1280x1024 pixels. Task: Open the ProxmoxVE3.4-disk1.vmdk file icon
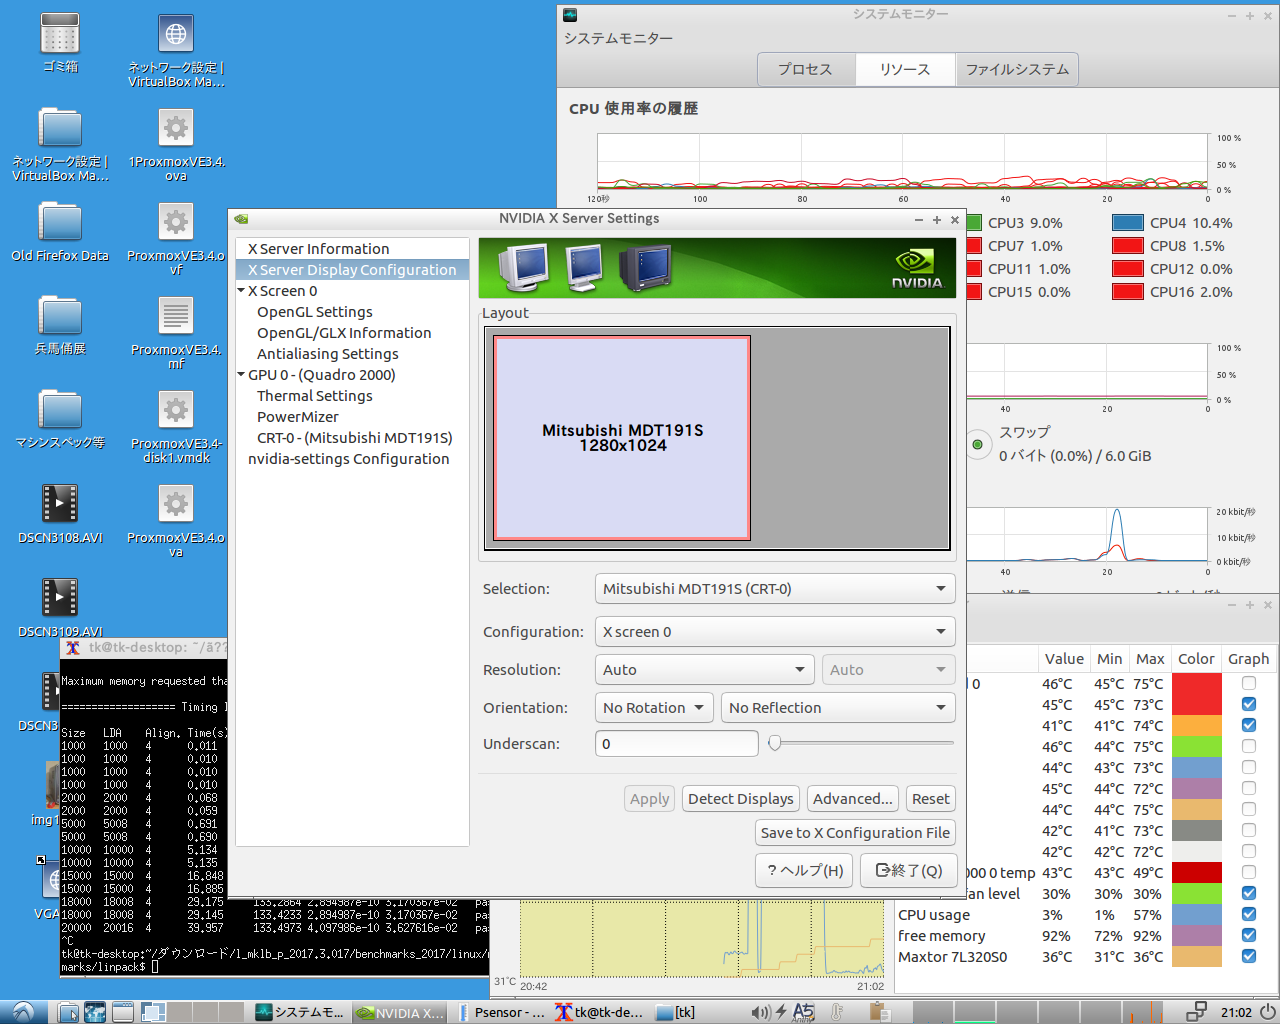[x=176, y=410]
